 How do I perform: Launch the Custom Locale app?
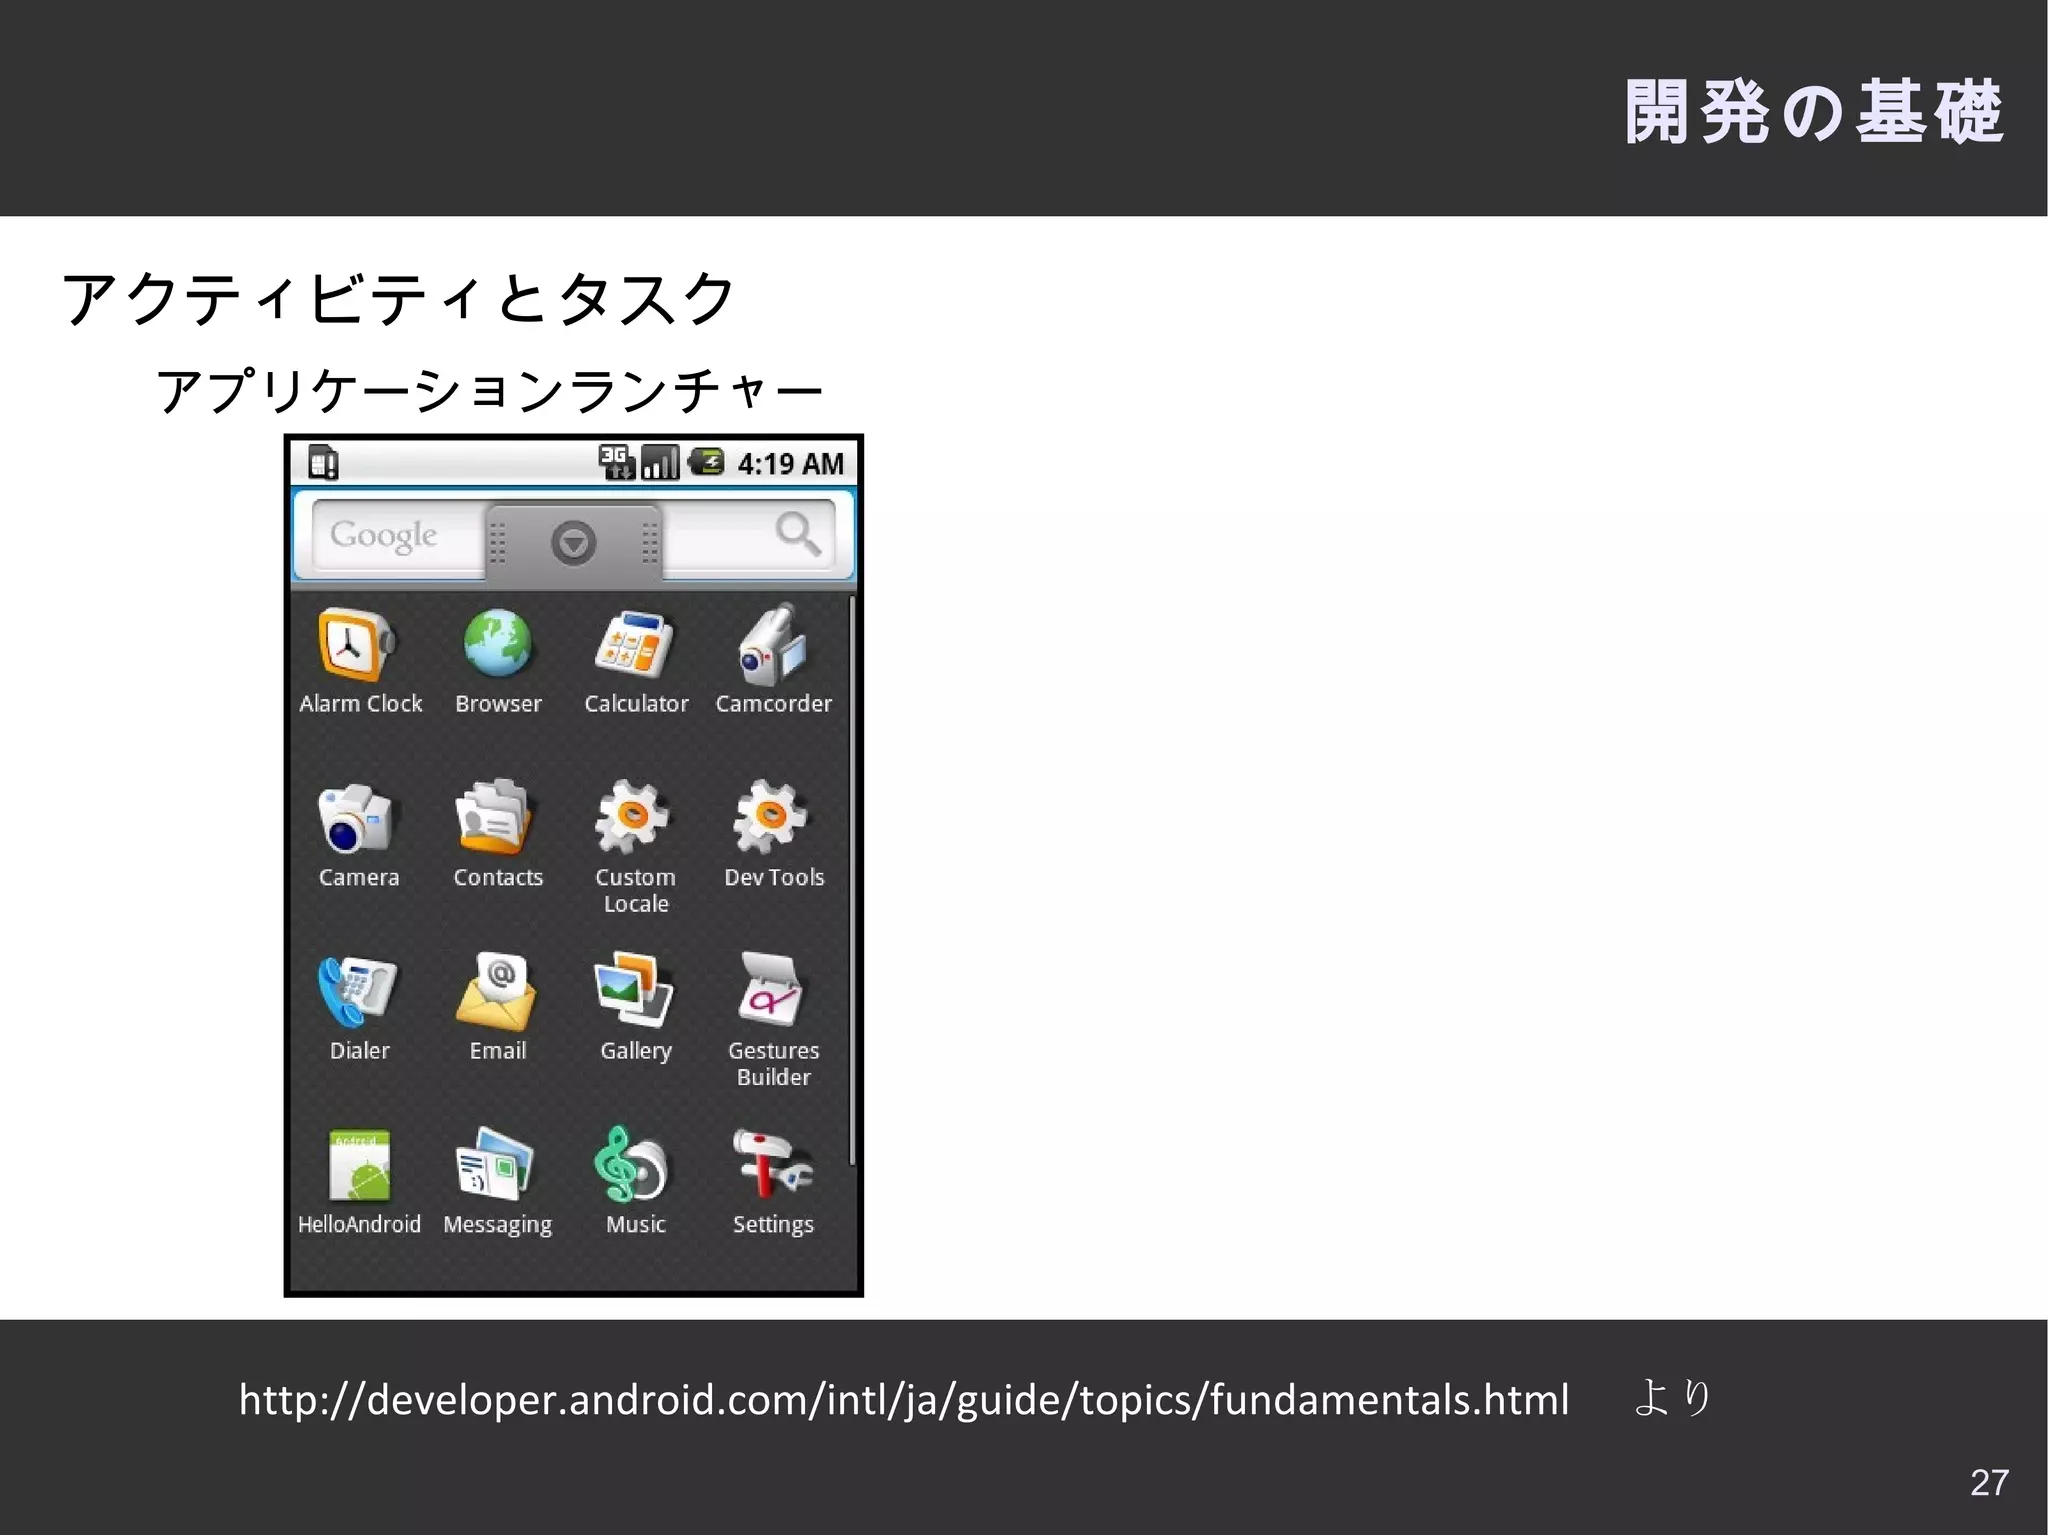635,848
